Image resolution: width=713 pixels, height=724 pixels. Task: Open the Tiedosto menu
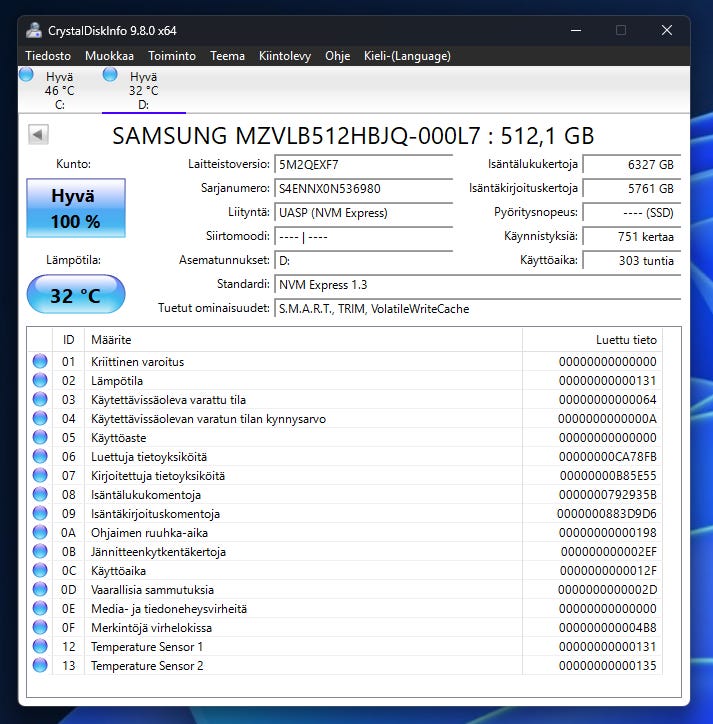48,56
